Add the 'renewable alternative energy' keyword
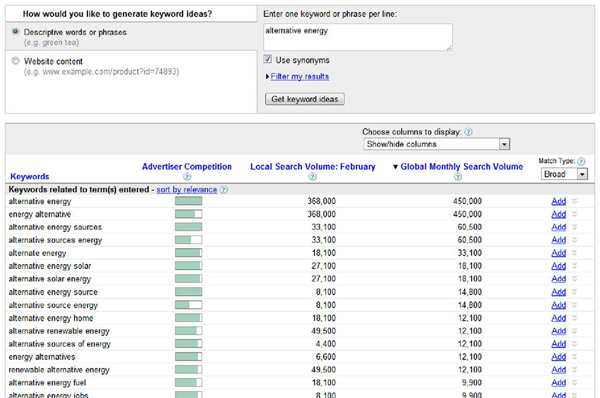This screenshot has height=398, width=600. point(559,370)
